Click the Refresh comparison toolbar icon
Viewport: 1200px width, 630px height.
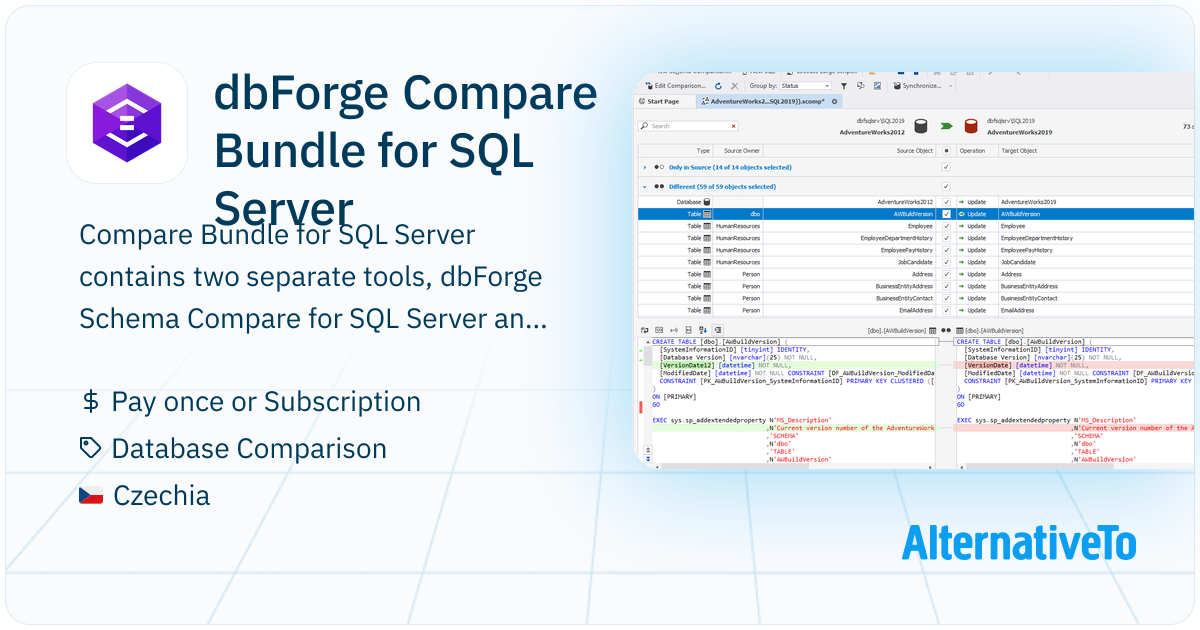(718, 86)
